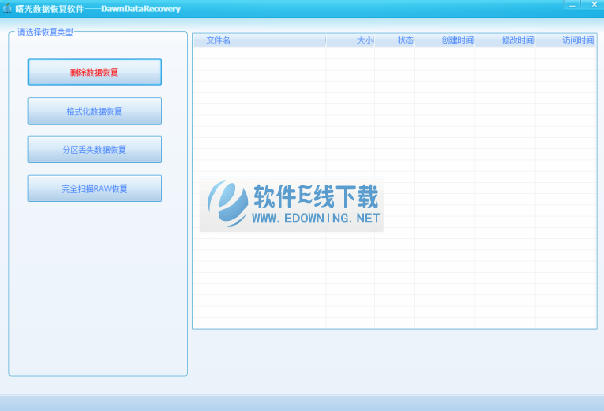Click the blue swirl logo in watermark
604x411 pixels.
227,205
